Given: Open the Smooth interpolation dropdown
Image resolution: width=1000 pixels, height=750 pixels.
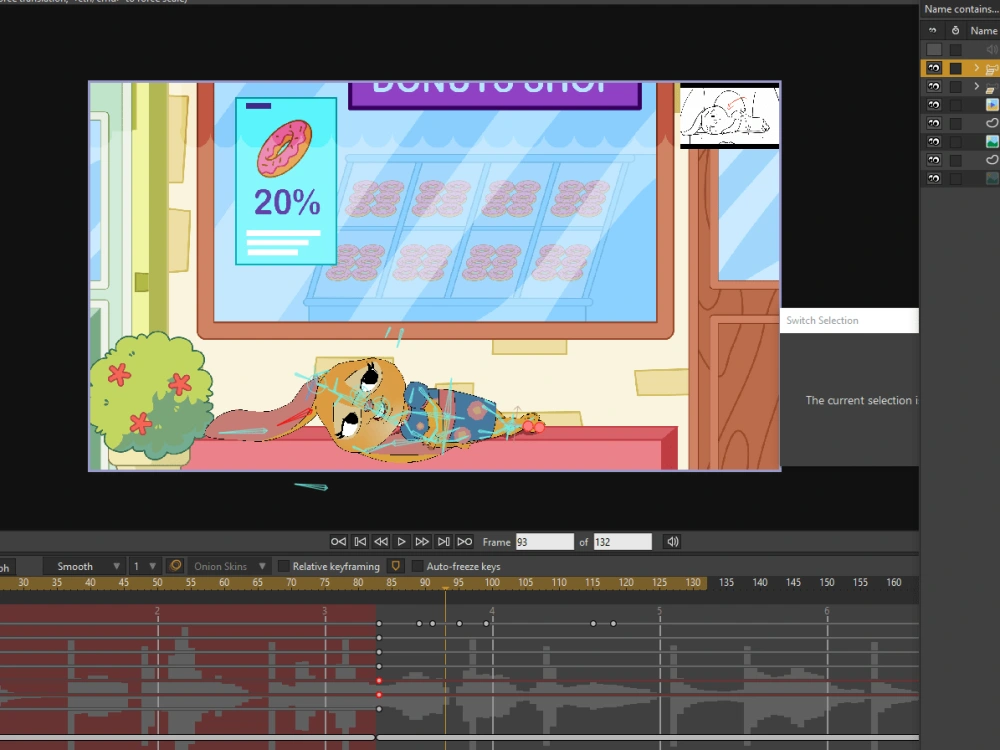Looking at the screenshot, I should [82, 566].
